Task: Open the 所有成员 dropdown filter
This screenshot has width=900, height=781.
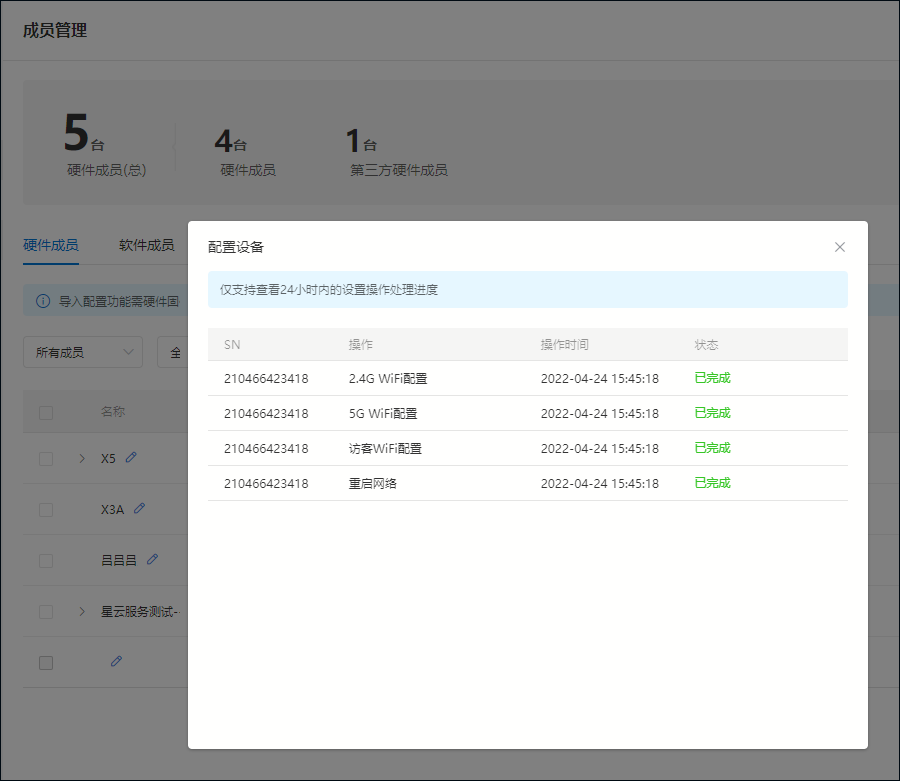Action: [83, 352]
